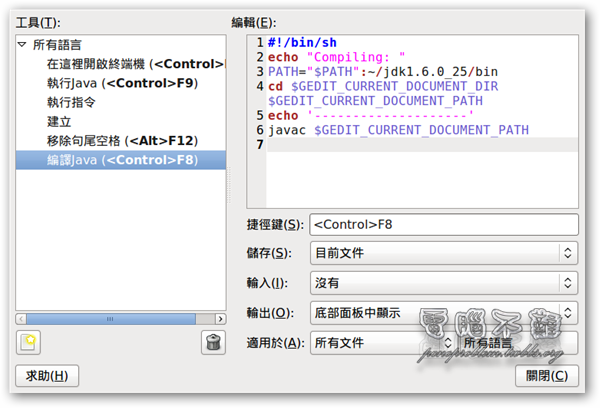Choose 執行指令 in the tools list
Viewport: 600px width, 408px height.
pyautogui.click(x=74, y=102)
